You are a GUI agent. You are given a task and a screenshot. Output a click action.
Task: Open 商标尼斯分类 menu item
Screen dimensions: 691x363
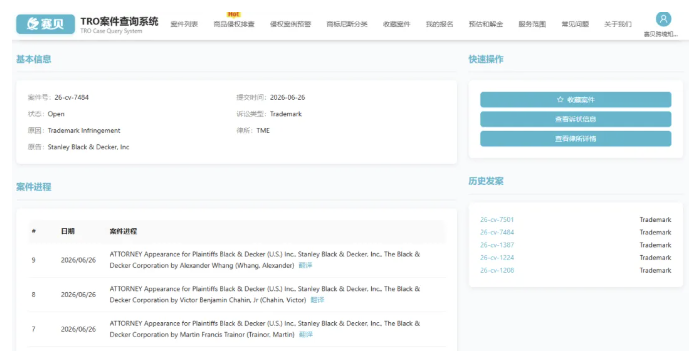[x=347, y=24]
